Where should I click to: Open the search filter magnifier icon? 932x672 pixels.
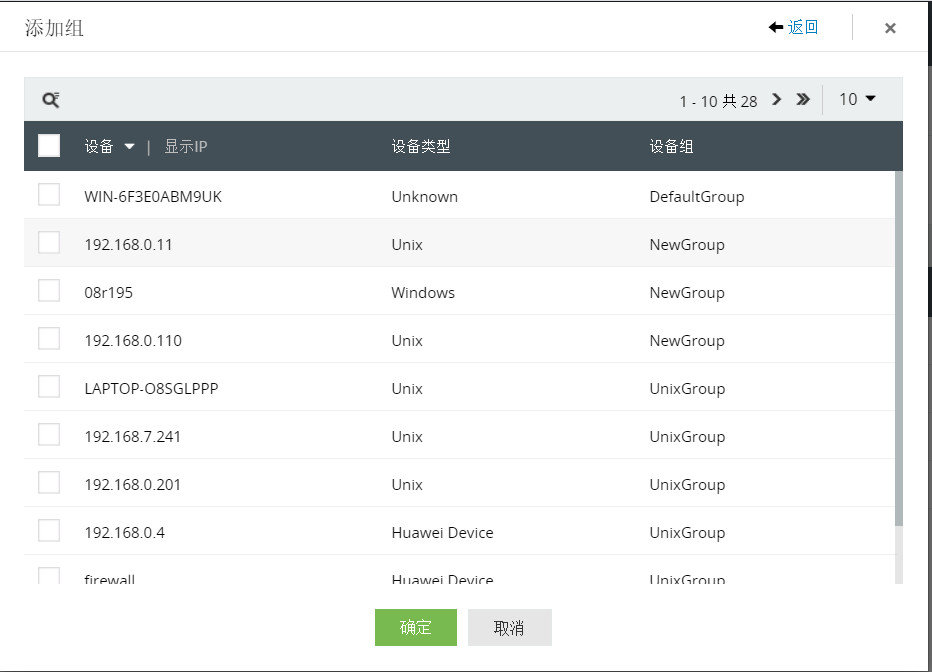coord(50,100)
